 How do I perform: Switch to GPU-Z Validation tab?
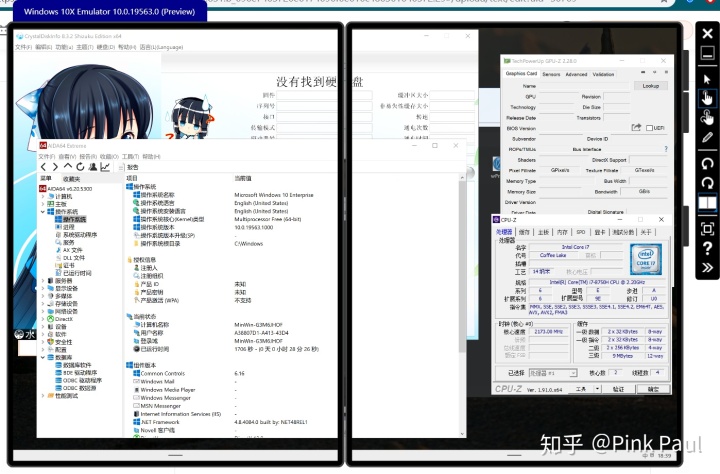(x=603, y=74)
